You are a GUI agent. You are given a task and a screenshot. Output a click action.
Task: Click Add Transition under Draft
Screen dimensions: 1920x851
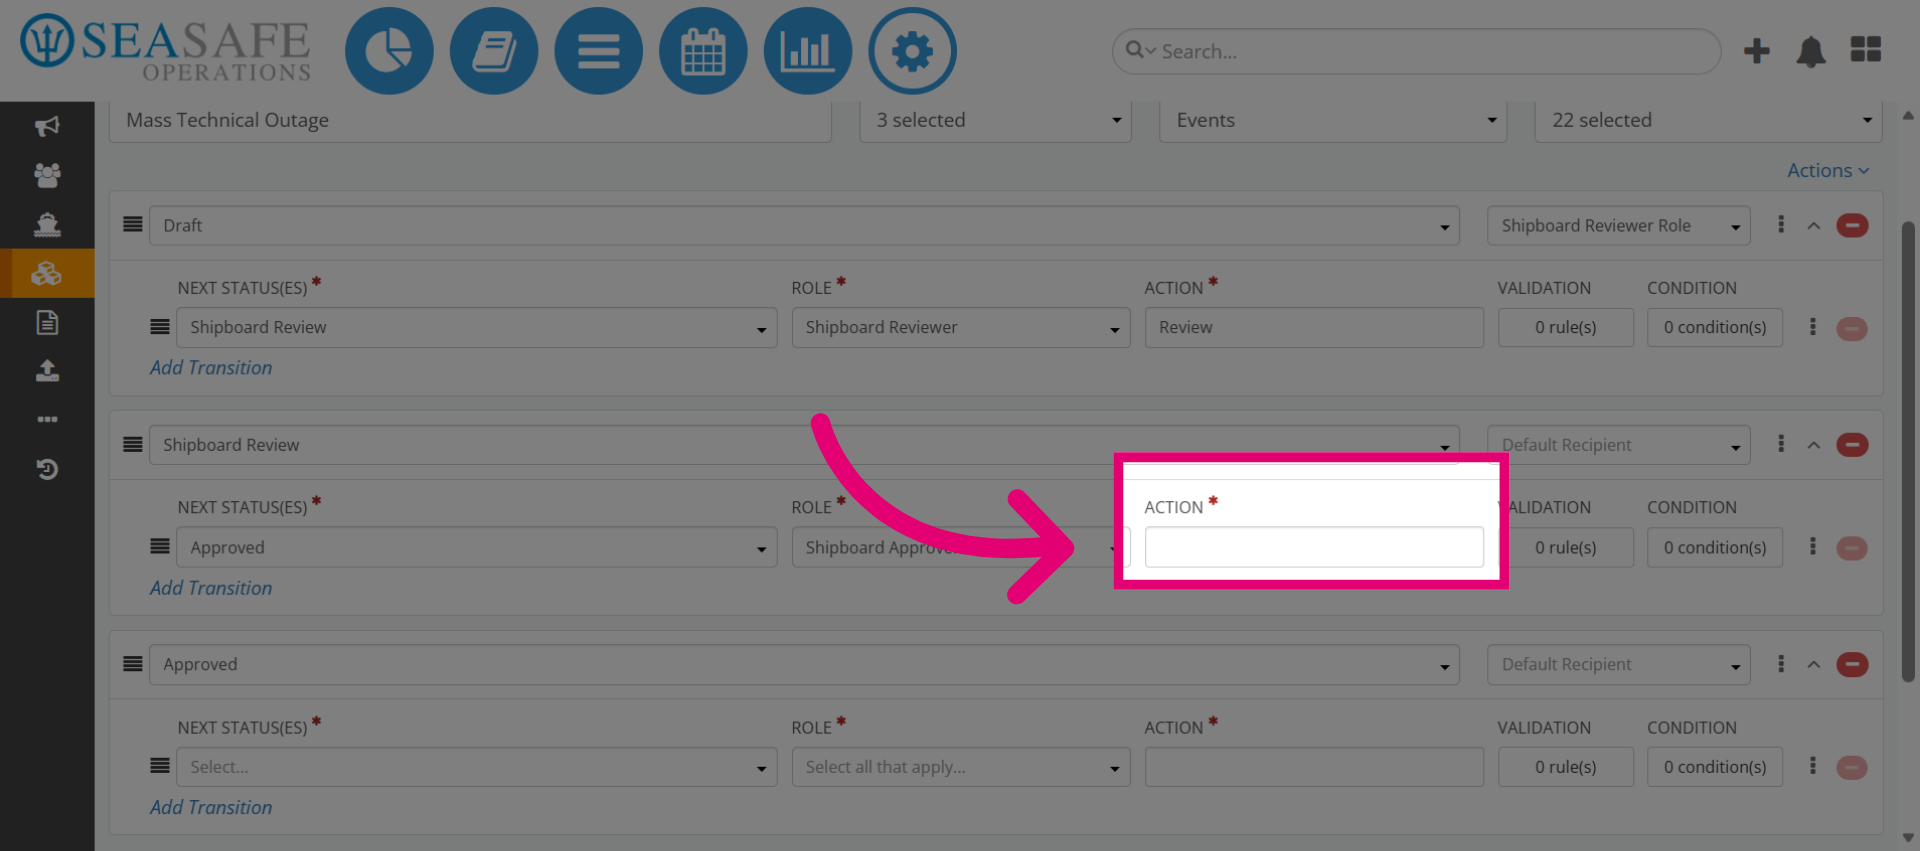(211, 368)
